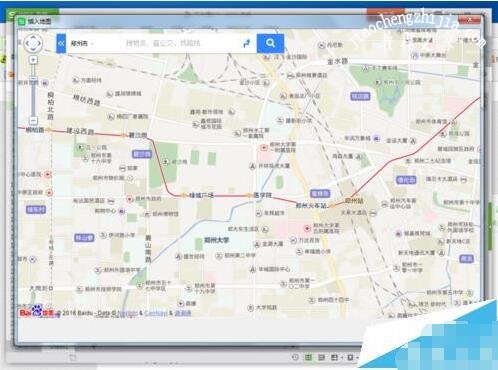Click the plus zoom-in button
Viewport: 498px width, 370px height.
tap(33, 60)
